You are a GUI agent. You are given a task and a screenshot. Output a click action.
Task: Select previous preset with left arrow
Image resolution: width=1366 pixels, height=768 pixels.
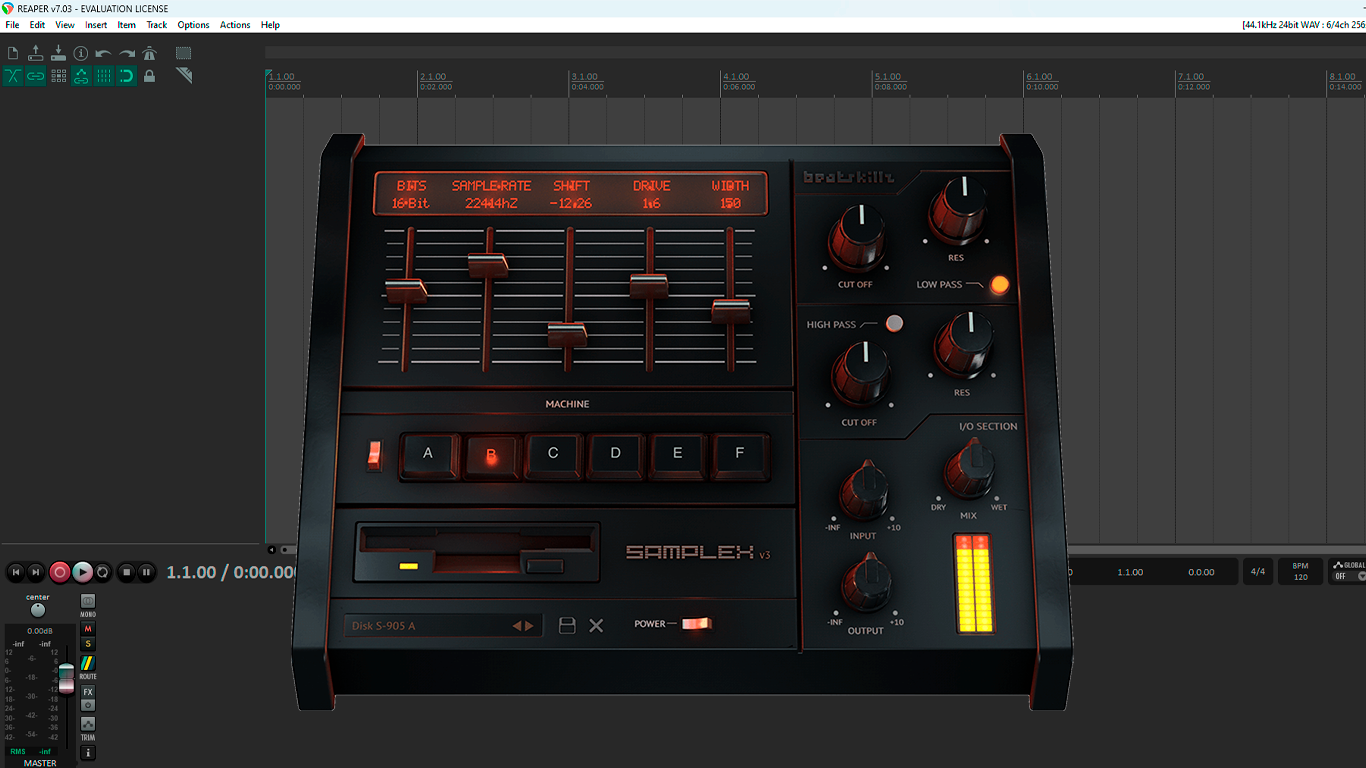(x=517, y=626)
